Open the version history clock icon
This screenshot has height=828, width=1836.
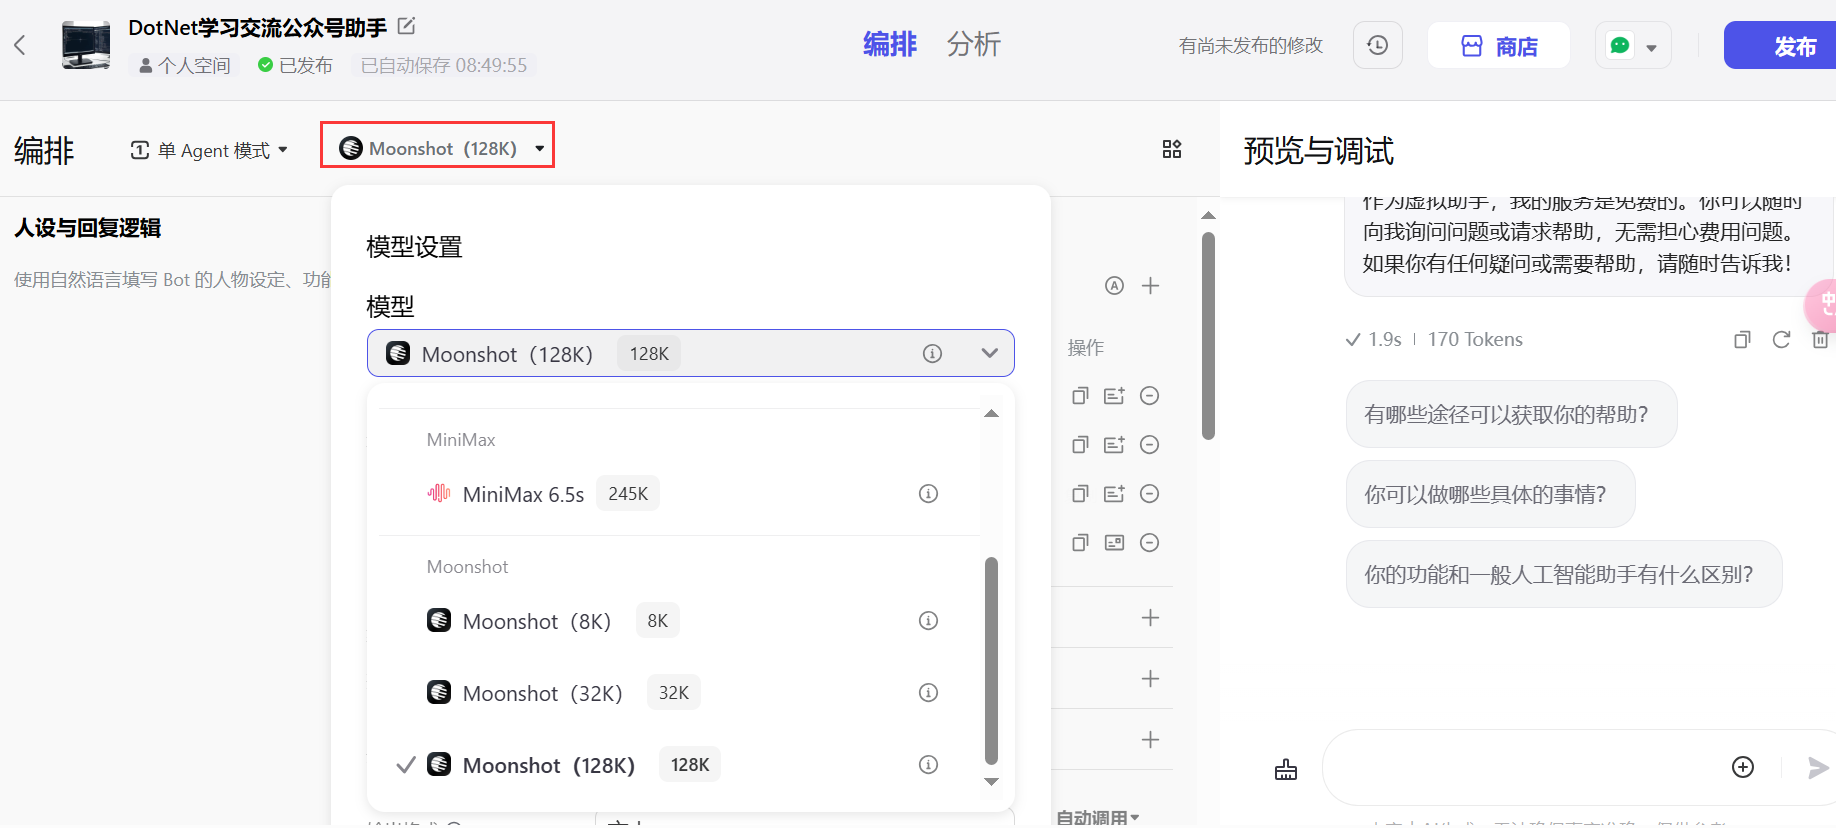point(1377,45)
